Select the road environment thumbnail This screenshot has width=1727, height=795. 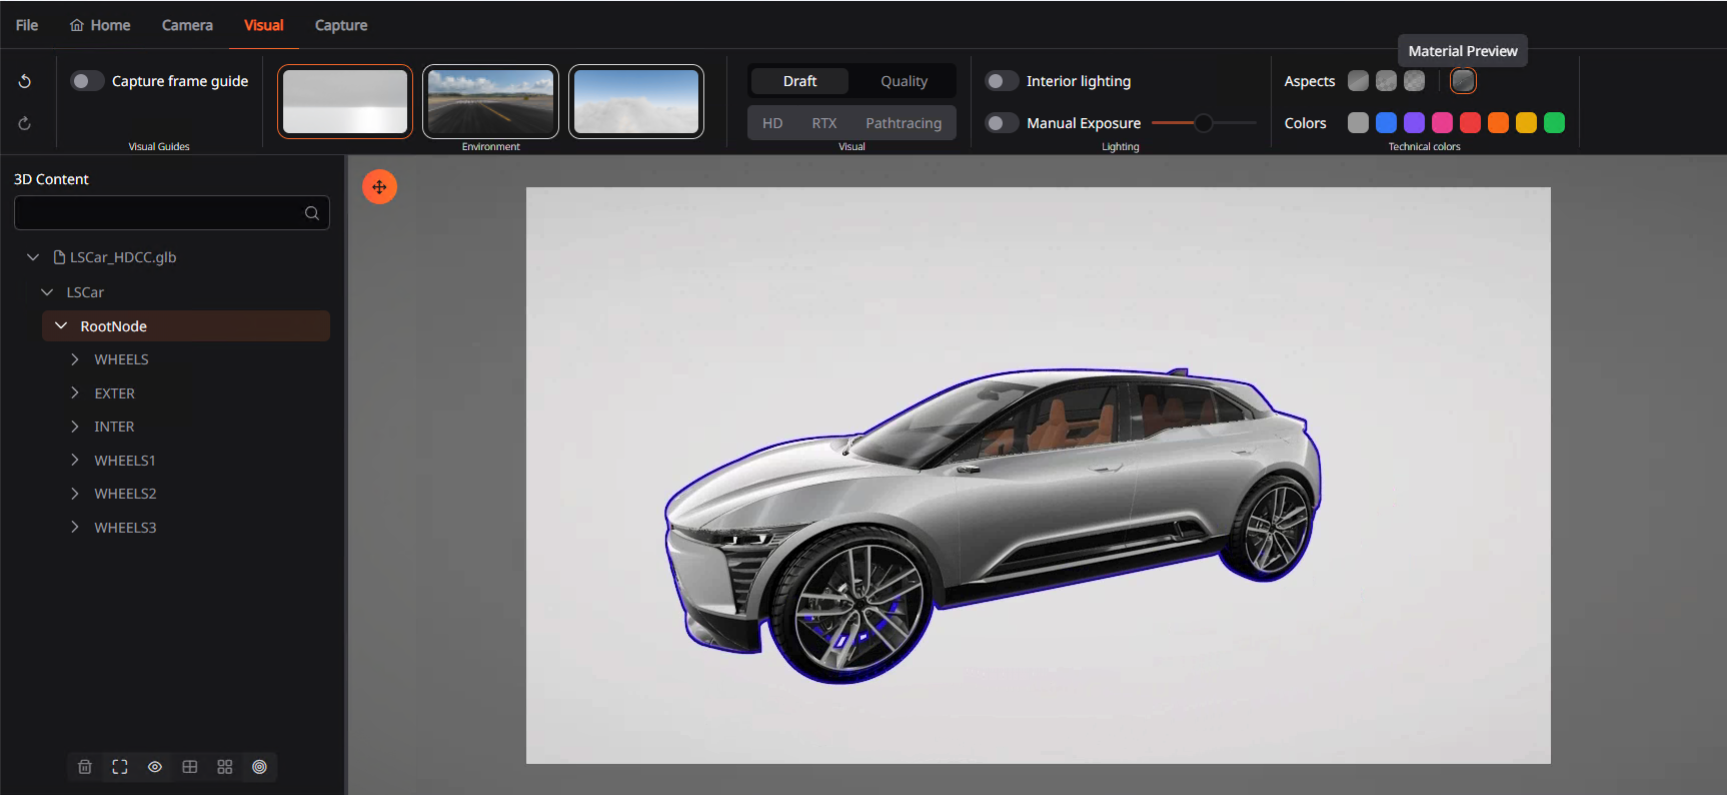point(491,101)
